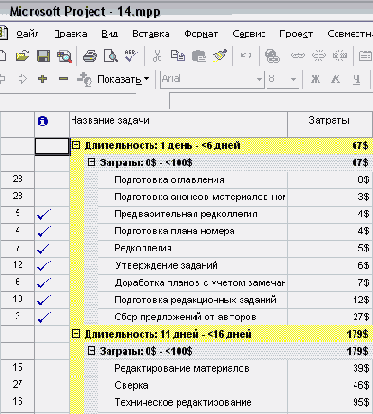Select task Техническое редактирование
This screenshot has width=373, height=414.
tap(183, 402)
